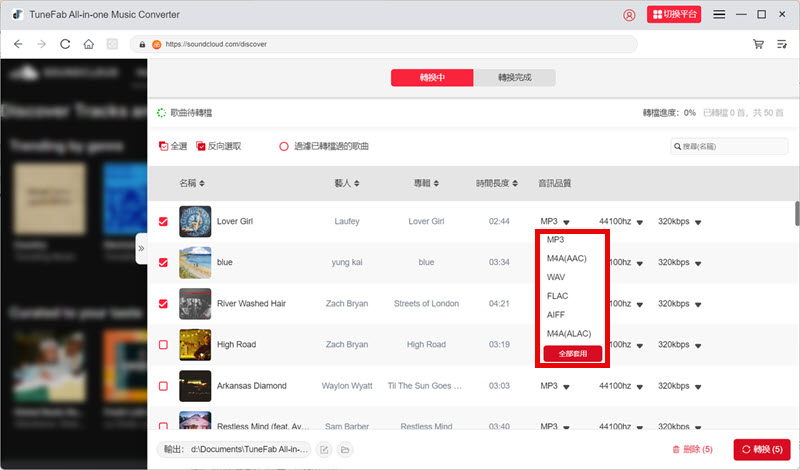
Task: Choose AIFF in the format list
Action: (x=556, y=315)
